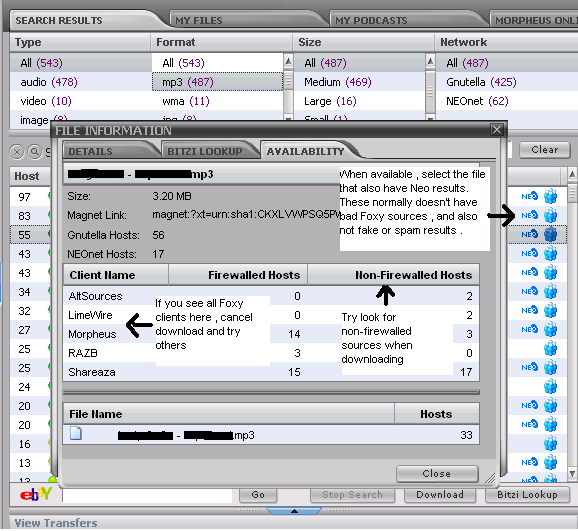Click the Bitzi Lookup button at bottom

pos(527,494)
